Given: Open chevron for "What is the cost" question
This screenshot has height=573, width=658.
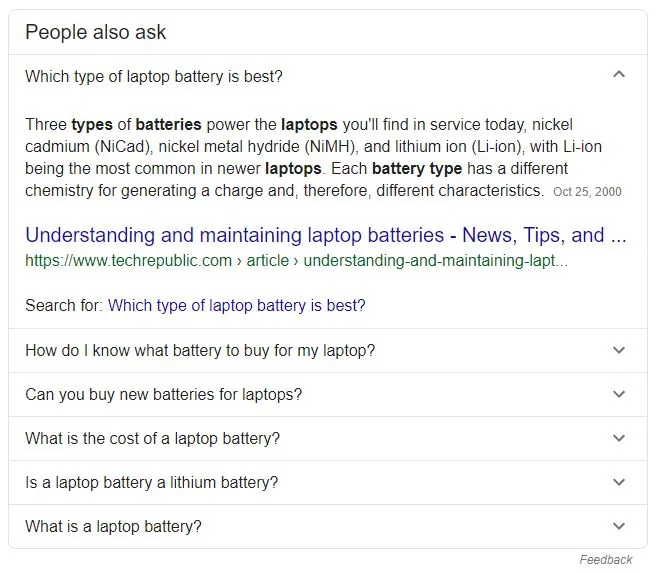Looking at the screenshot, I should 619,438.
